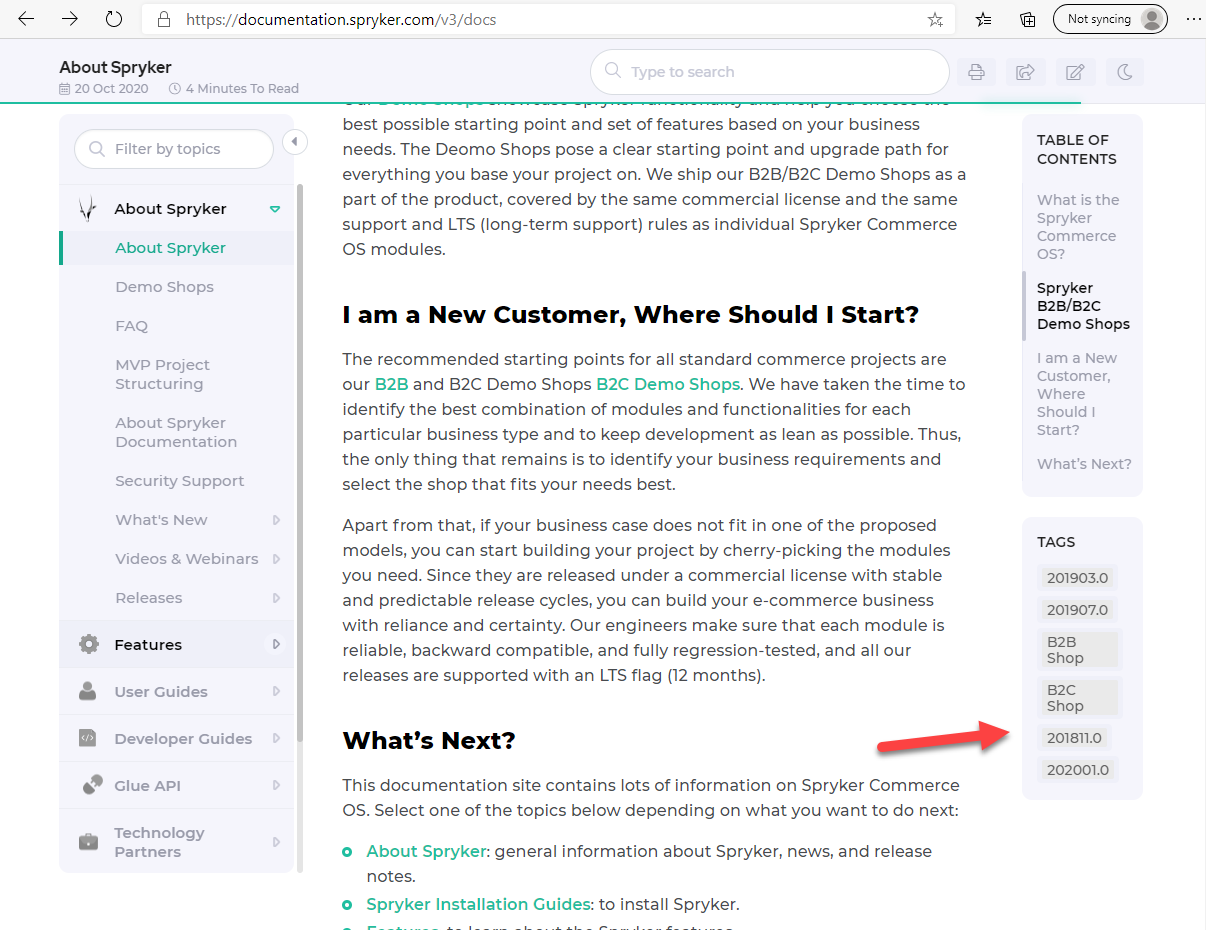Select the 201907.0 tag

click(1077, 610)
